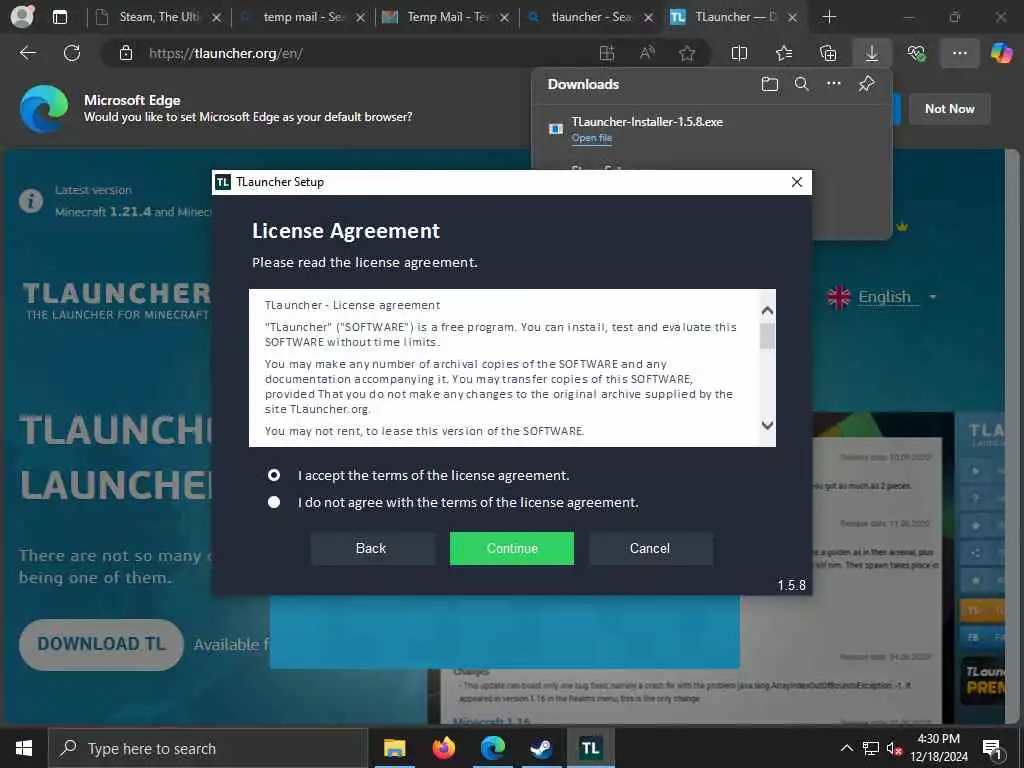Open Edge Settings and more menu
1024x768 pixels.
959,53
